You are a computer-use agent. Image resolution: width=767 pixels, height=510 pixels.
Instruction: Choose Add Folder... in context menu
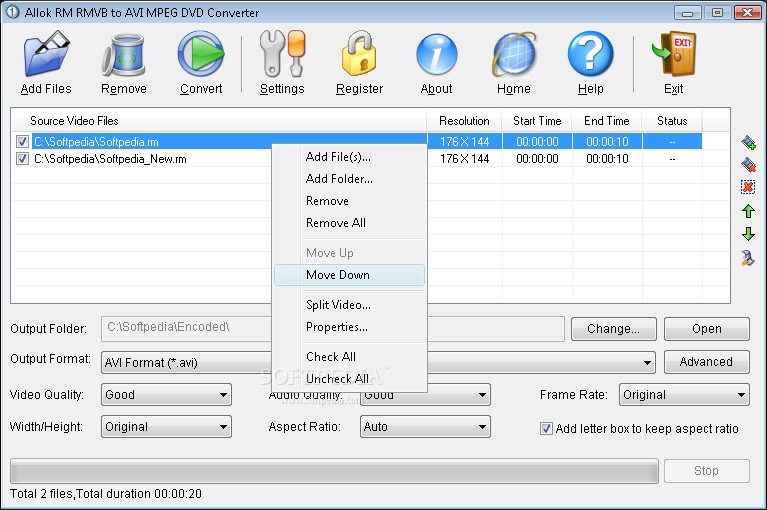click(x=349, y=179)
